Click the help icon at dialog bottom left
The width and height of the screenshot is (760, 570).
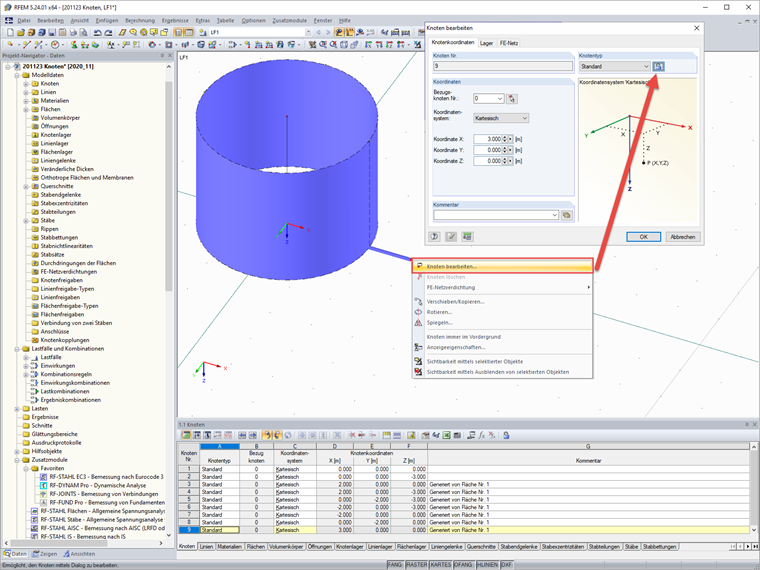tap(434, 237)
